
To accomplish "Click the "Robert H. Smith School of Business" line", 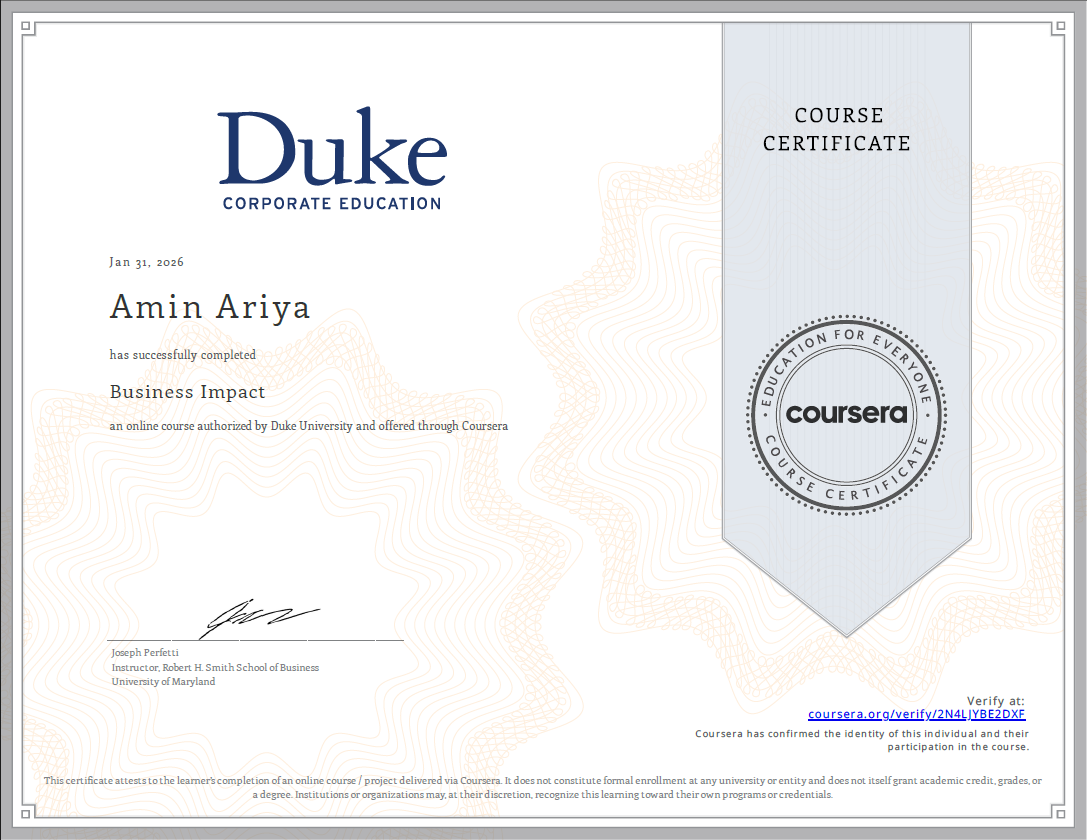I will point(215,667).
